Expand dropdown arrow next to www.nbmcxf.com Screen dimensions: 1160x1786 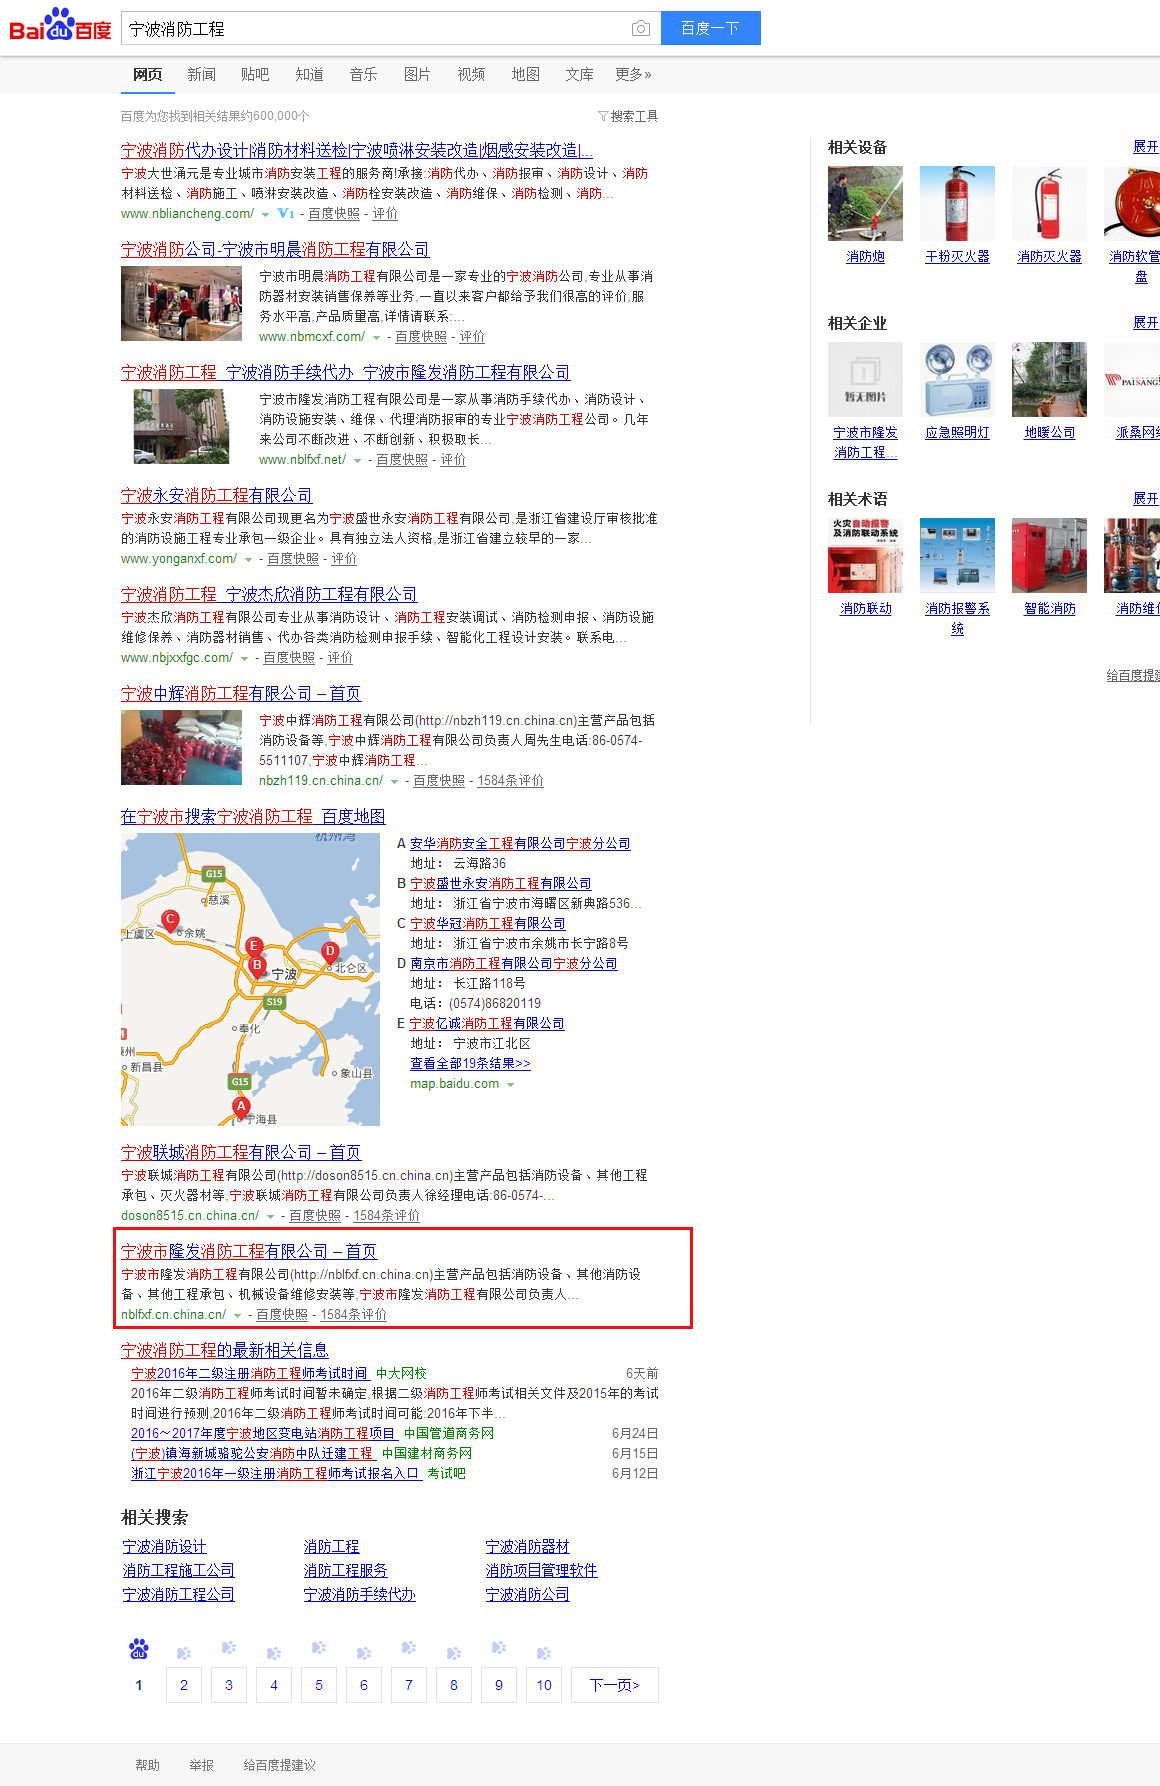pyautogui.click(x=377, y=338)
